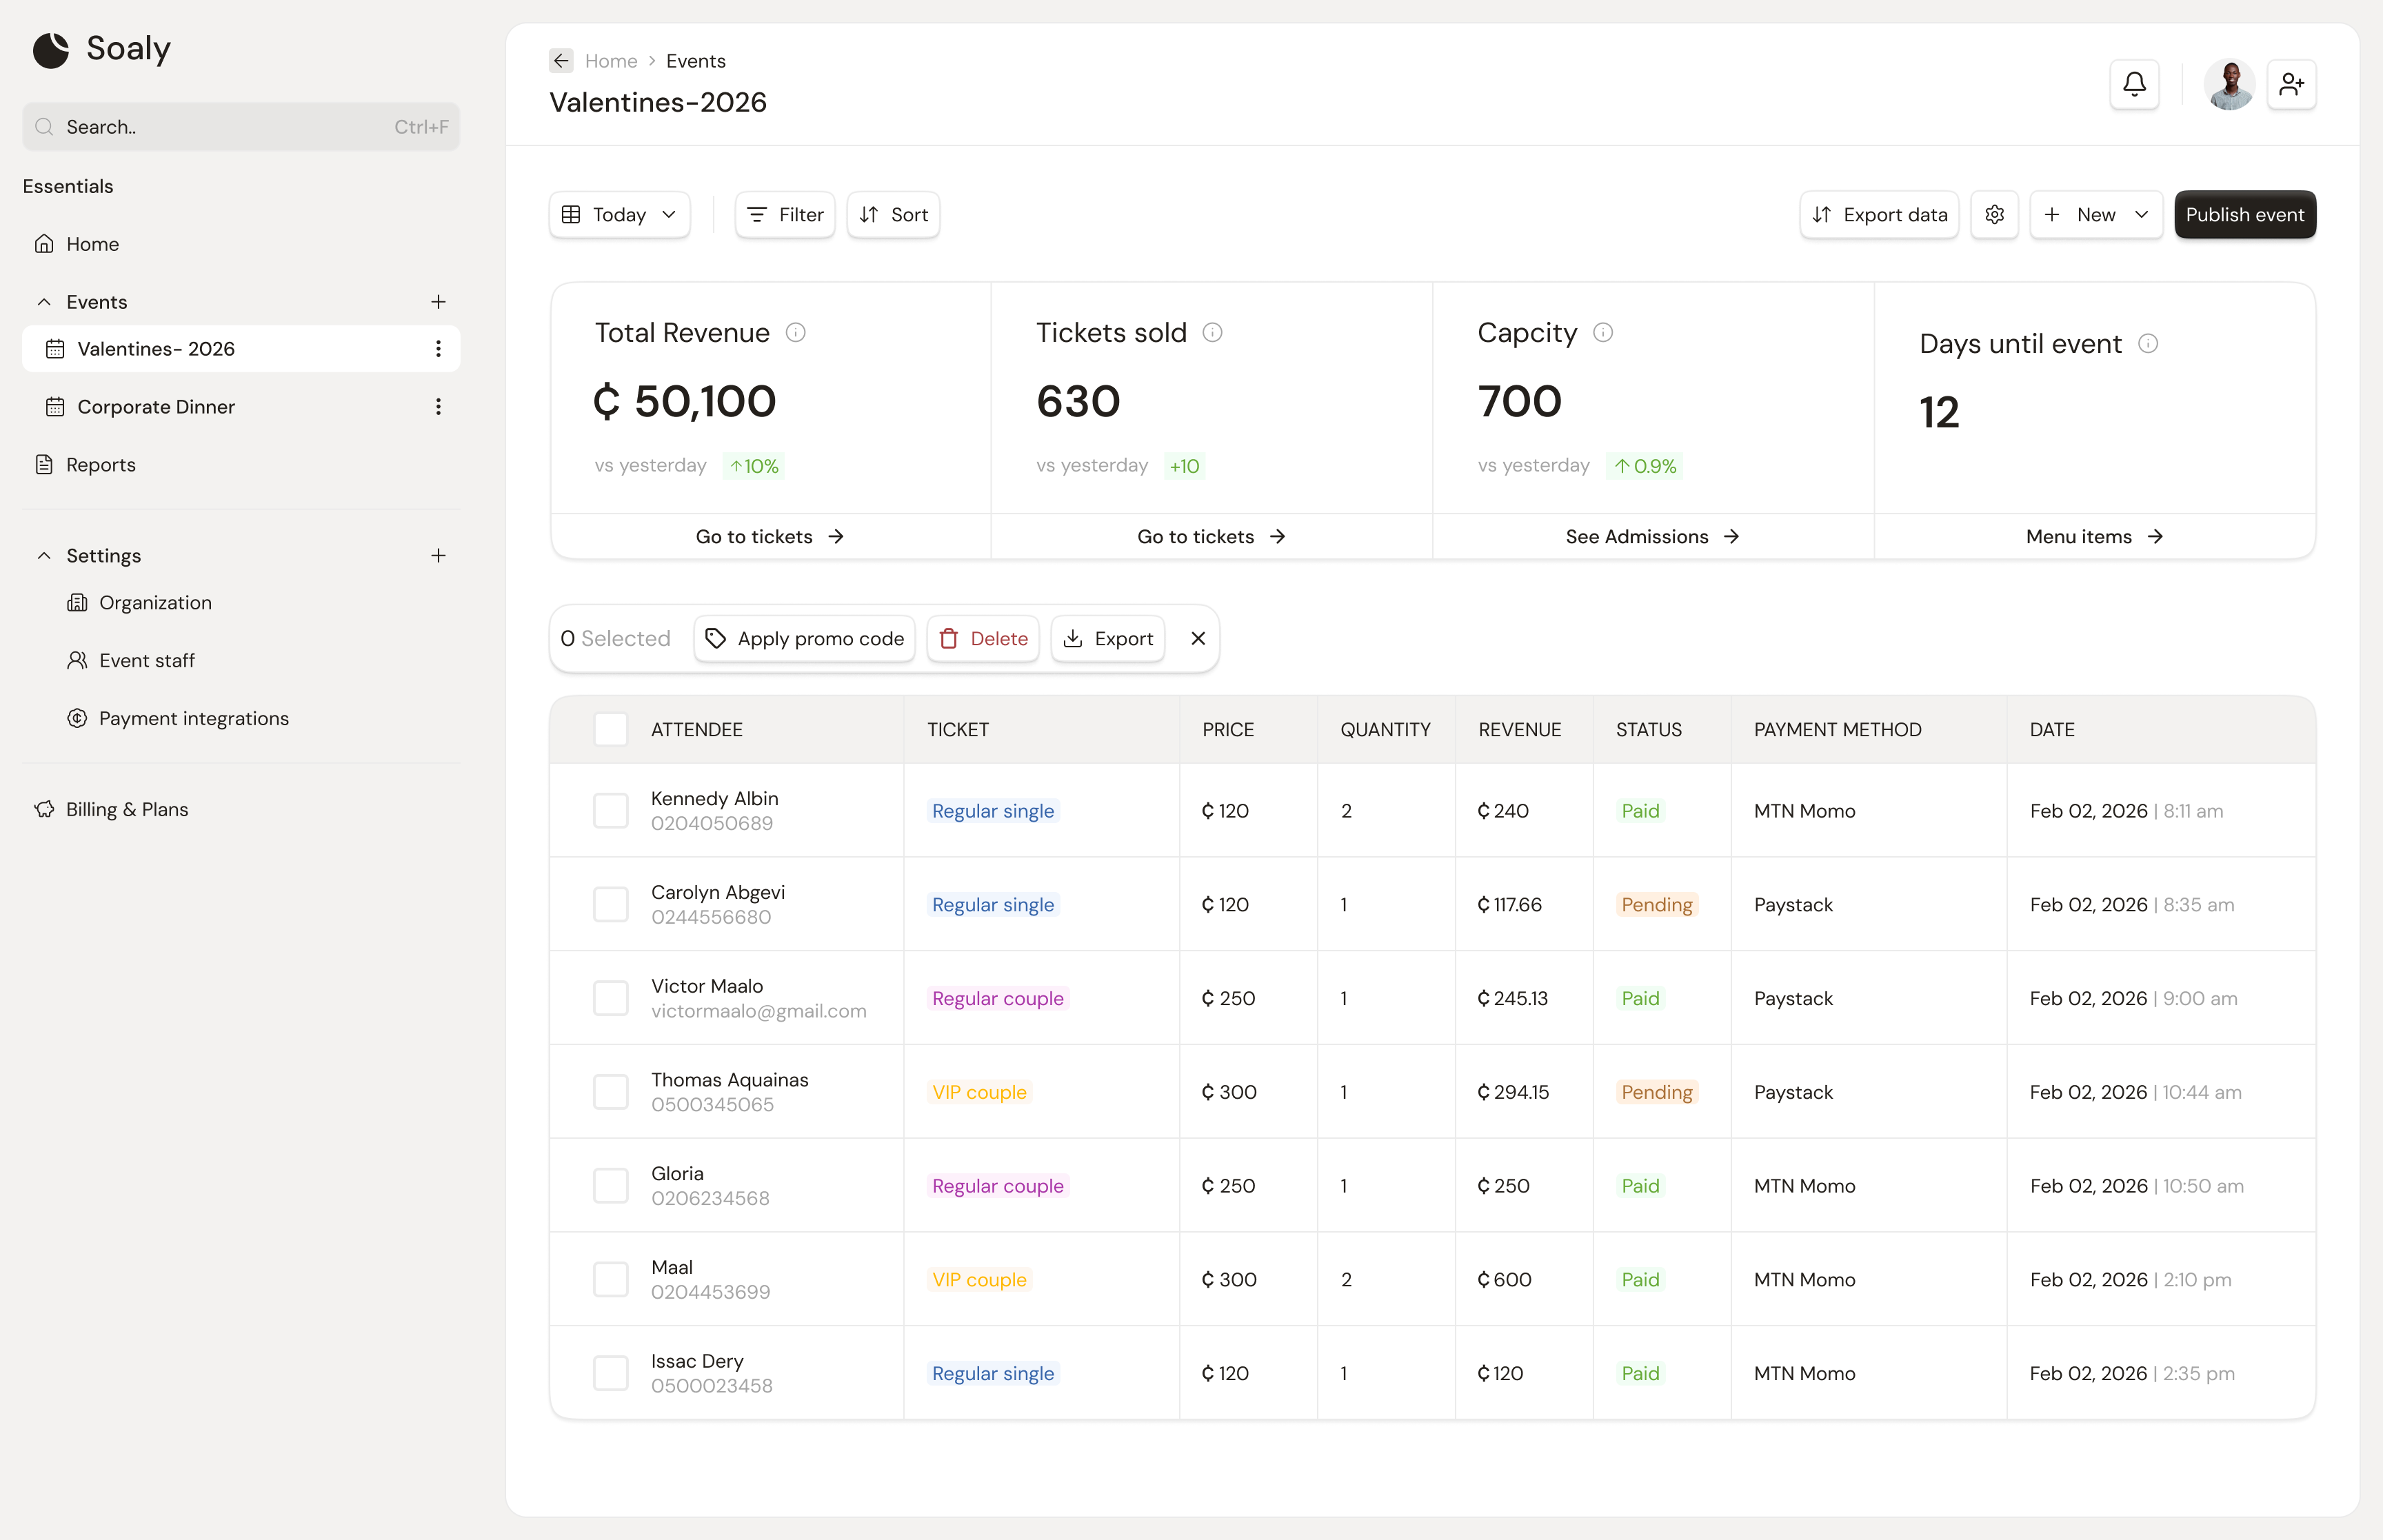Viewport: 2383px width, 1540px height.
Task: Click the Home house icon in sidebar
Action: [44, 244]
